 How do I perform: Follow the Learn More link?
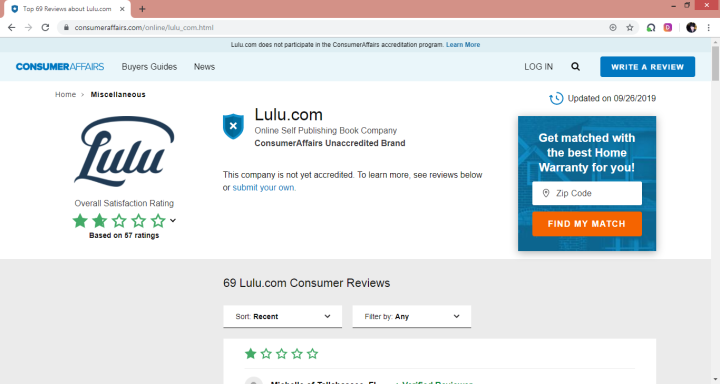(x=463, y=45)
